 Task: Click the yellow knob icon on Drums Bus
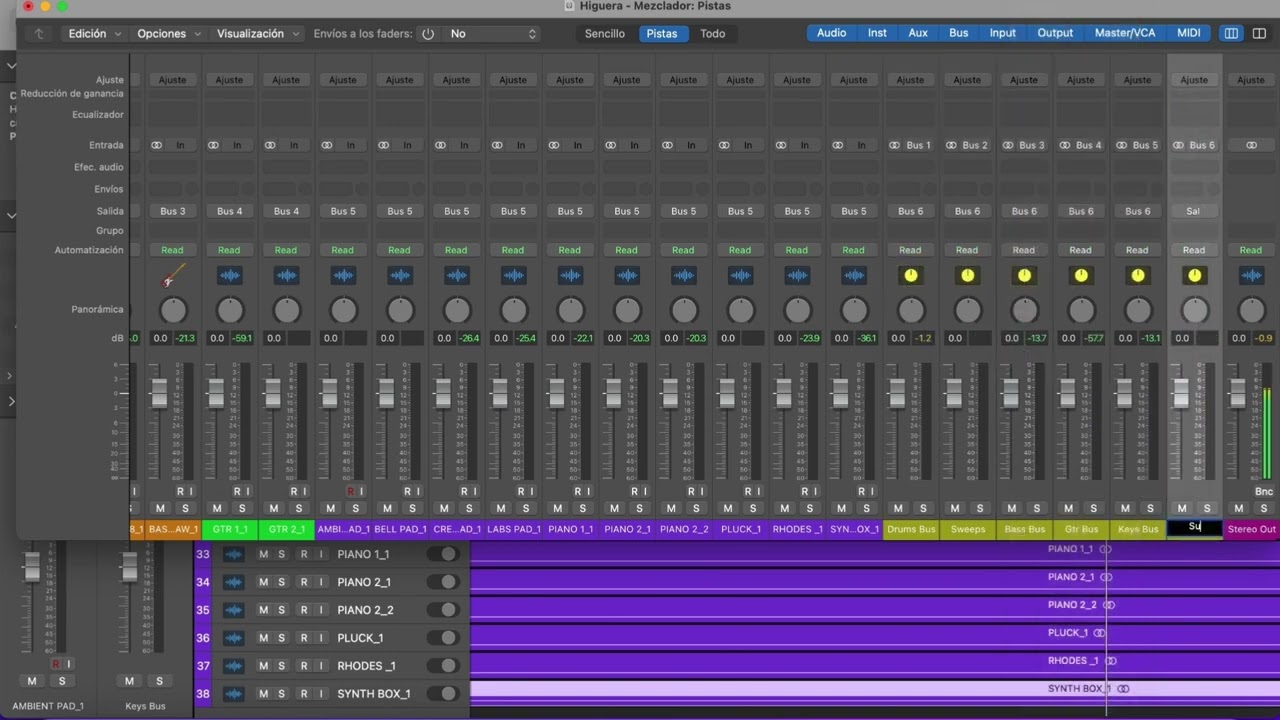tap(910, 276)
